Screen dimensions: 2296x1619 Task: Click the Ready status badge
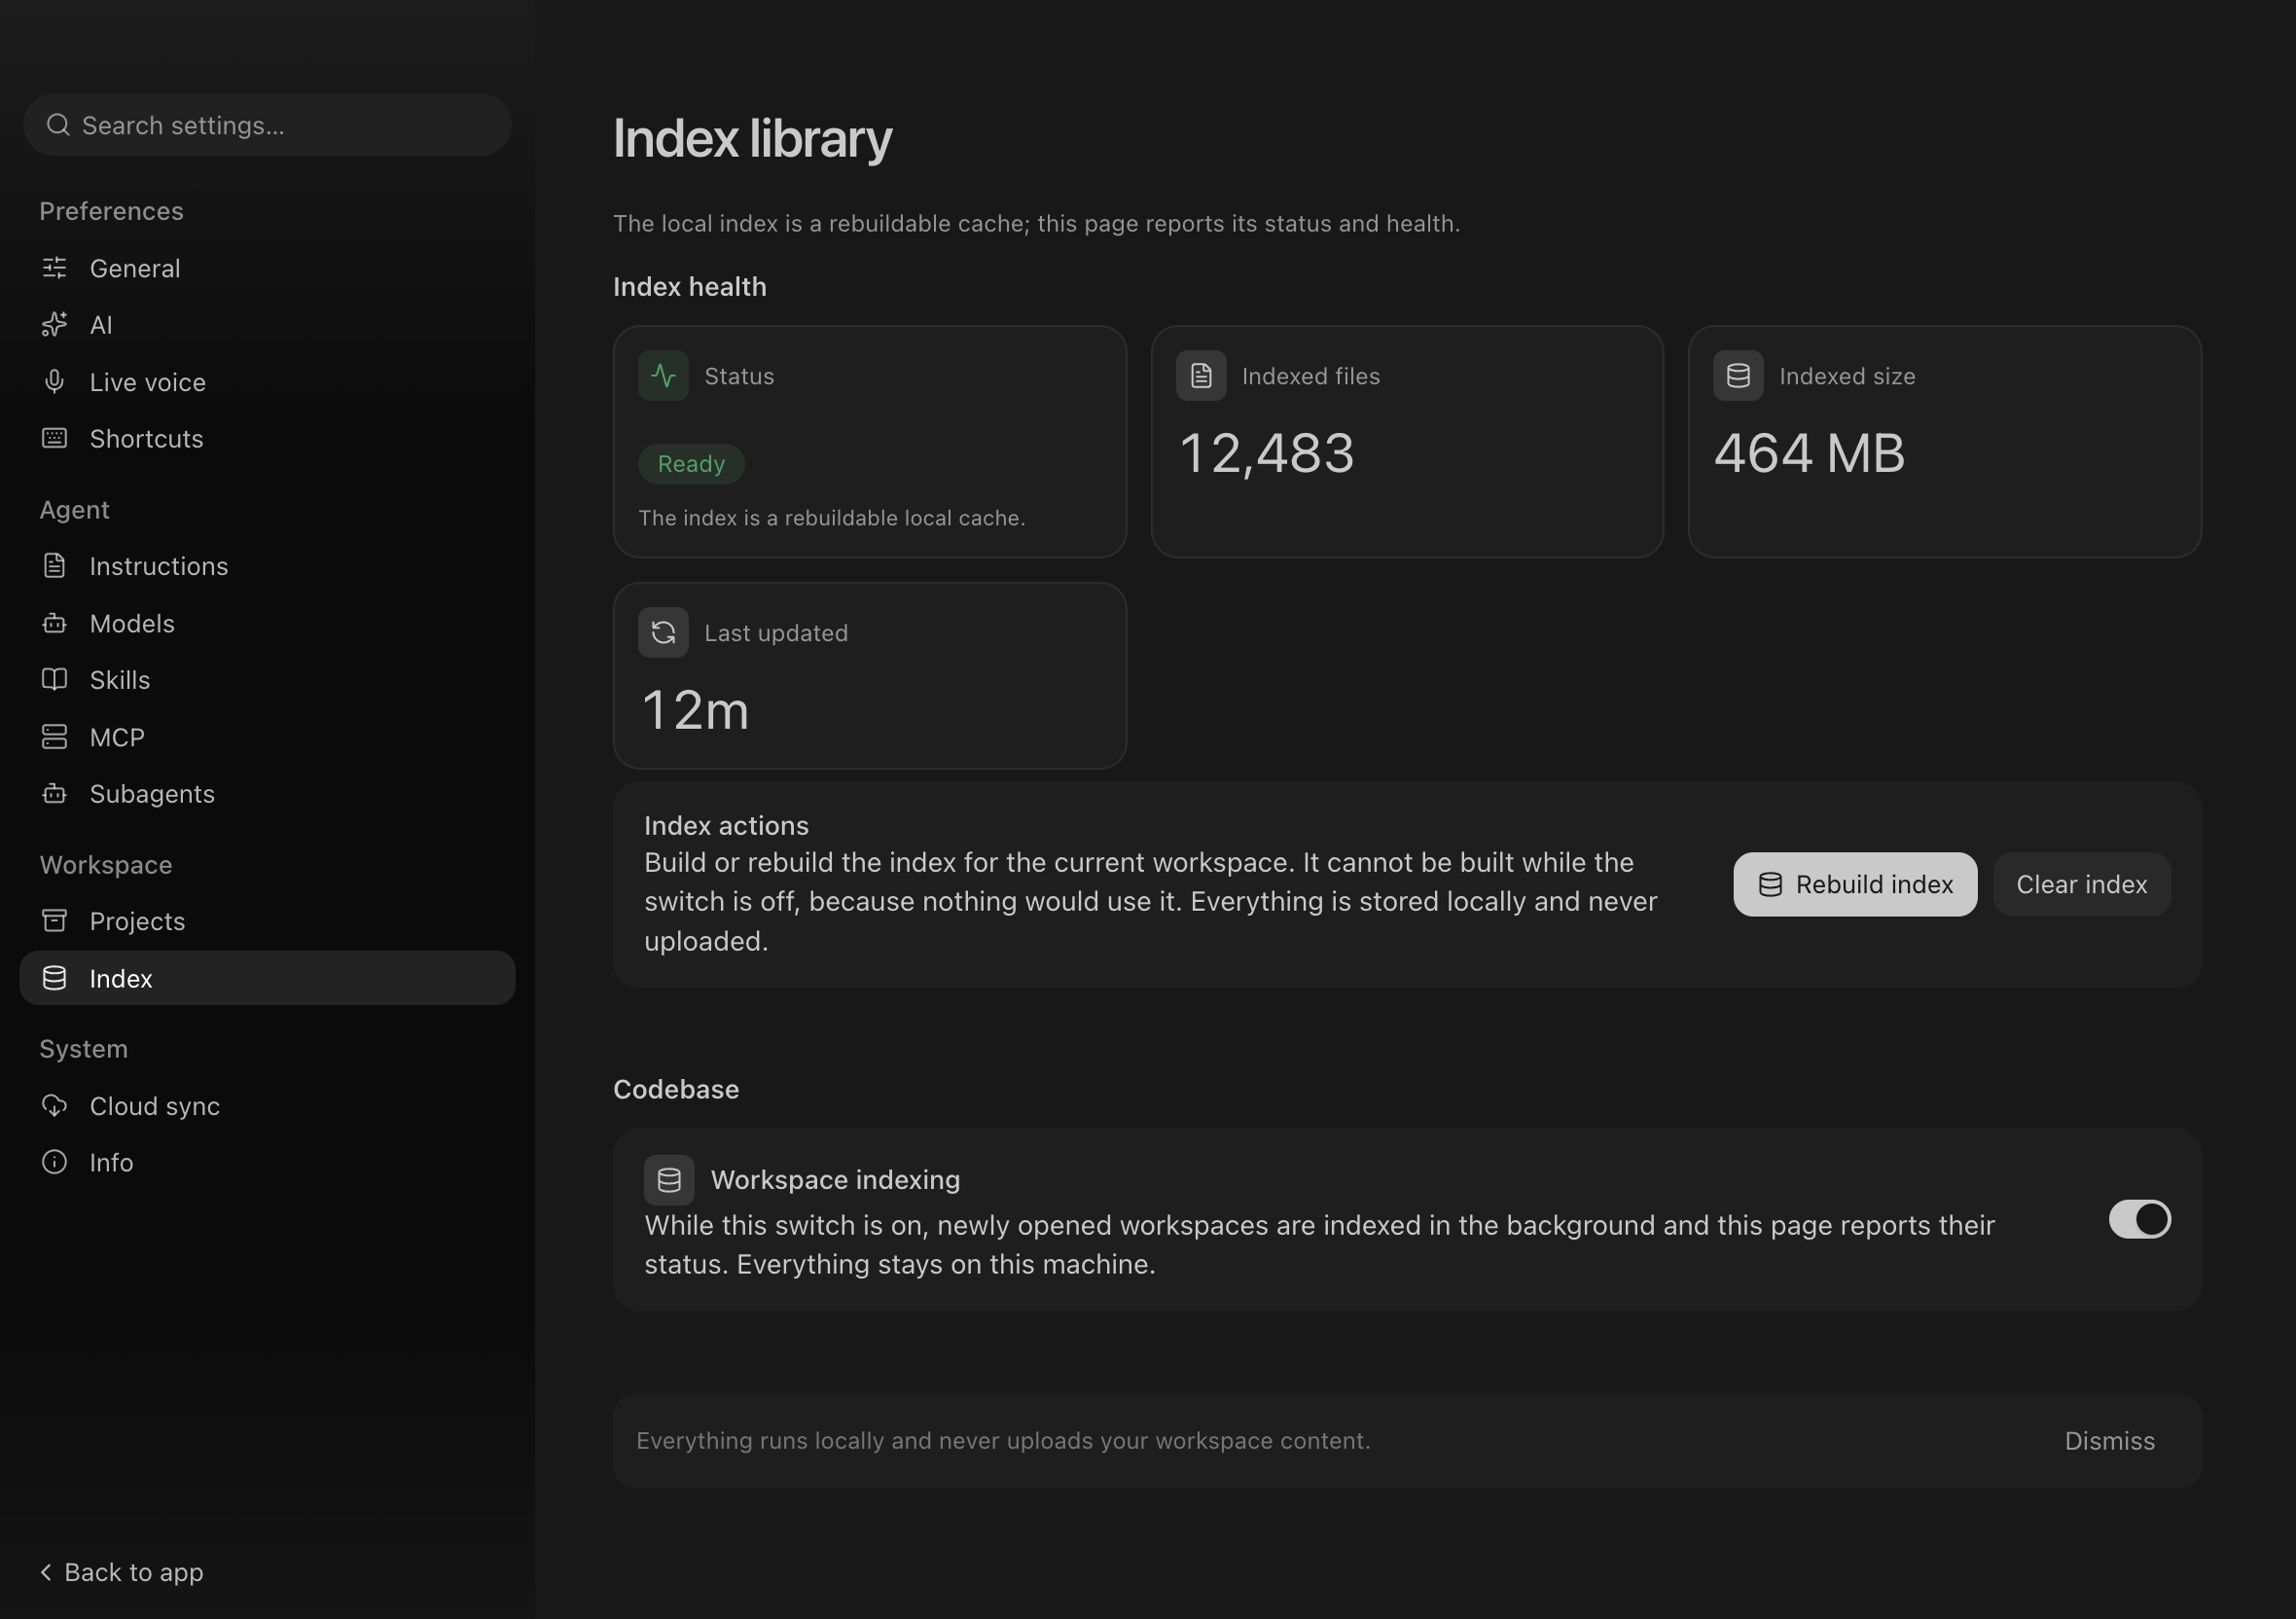[x=691, y=464]
